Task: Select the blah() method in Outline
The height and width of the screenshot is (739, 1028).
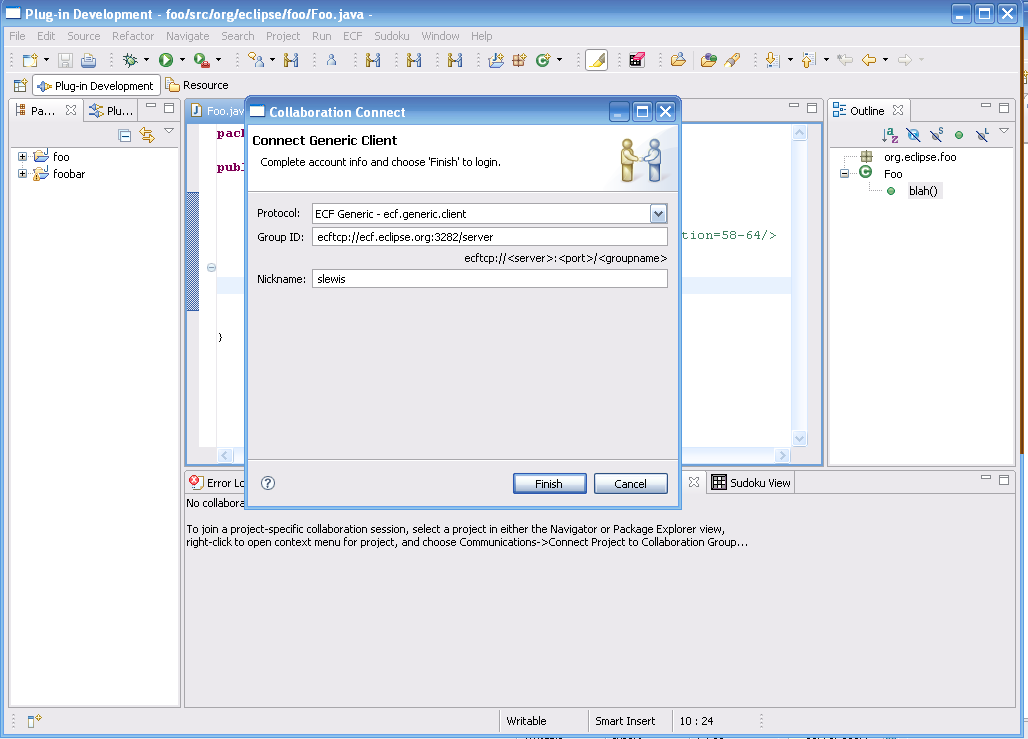Action: (923, 191)
